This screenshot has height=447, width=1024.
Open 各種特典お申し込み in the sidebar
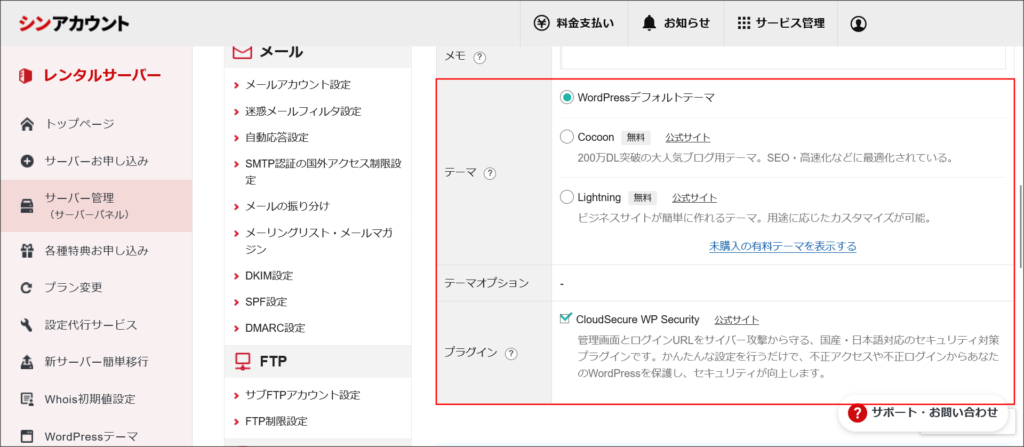[x=97, y=250]
